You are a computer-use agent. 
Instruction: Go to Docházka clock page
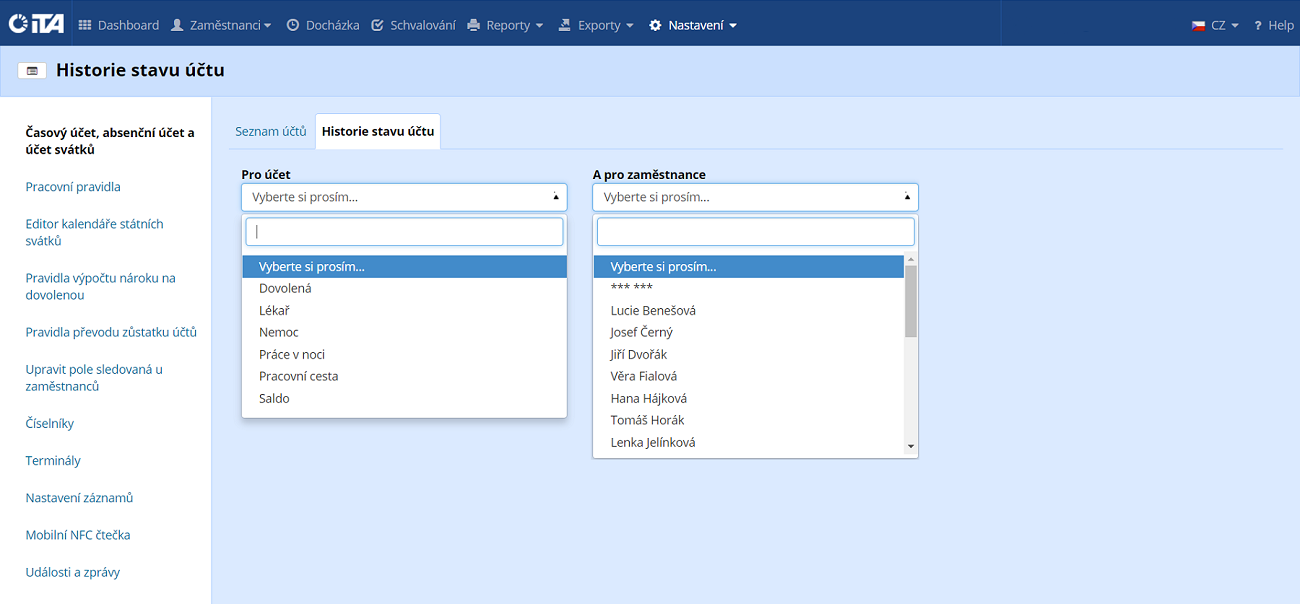323,25
